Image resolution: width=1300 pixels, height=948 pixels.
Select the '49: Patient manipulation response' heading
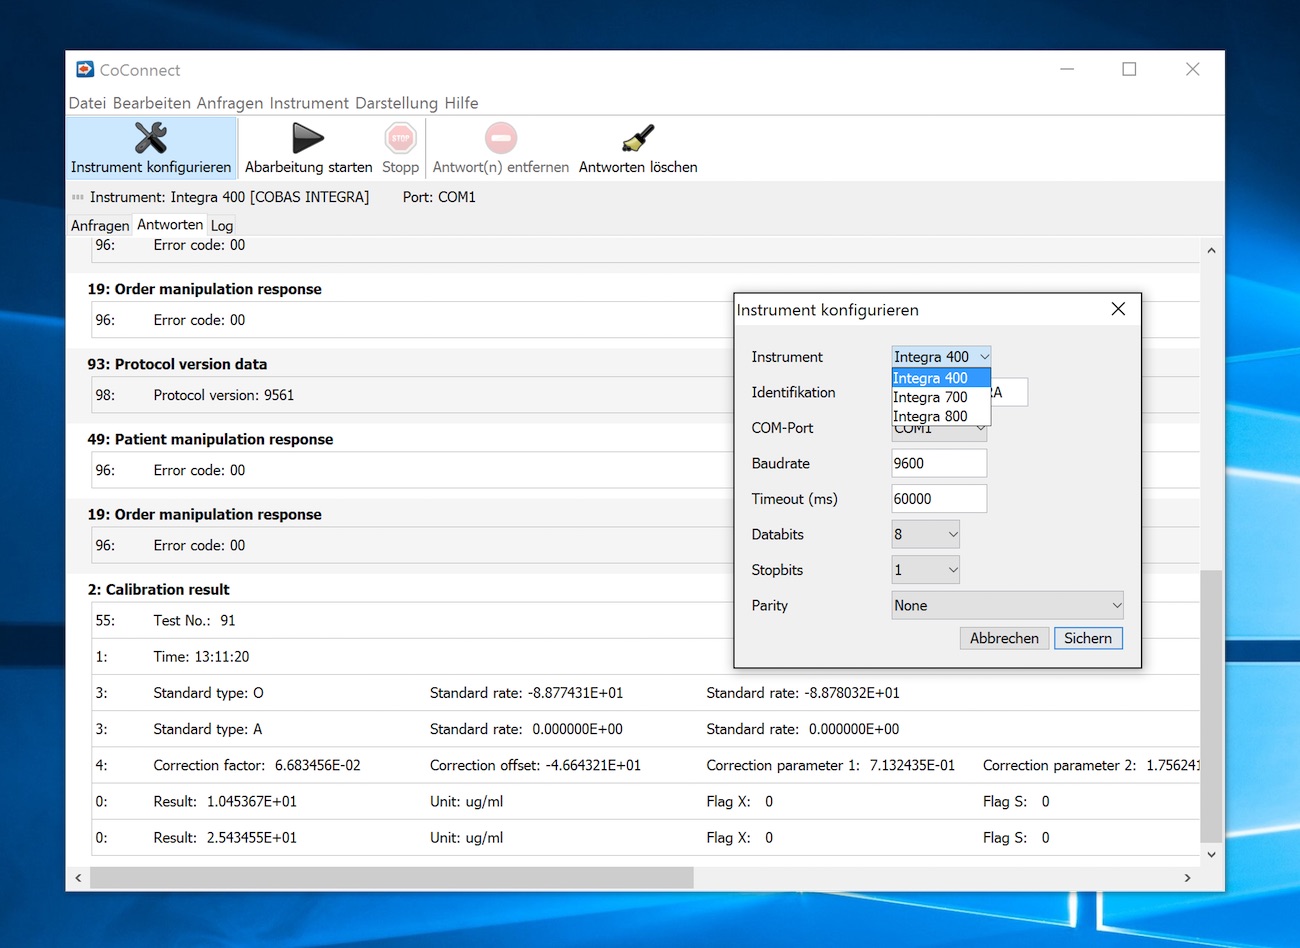[x=210, y=439]
